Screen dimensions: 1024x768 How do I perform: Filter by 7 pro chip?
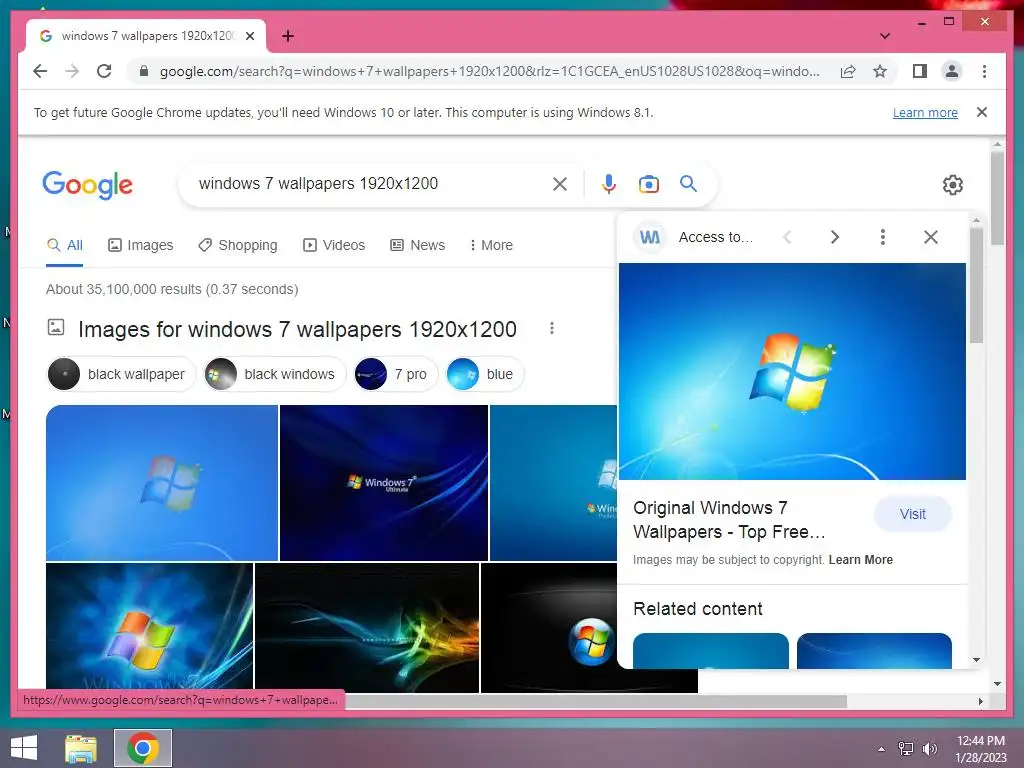[x=395, y=374]
